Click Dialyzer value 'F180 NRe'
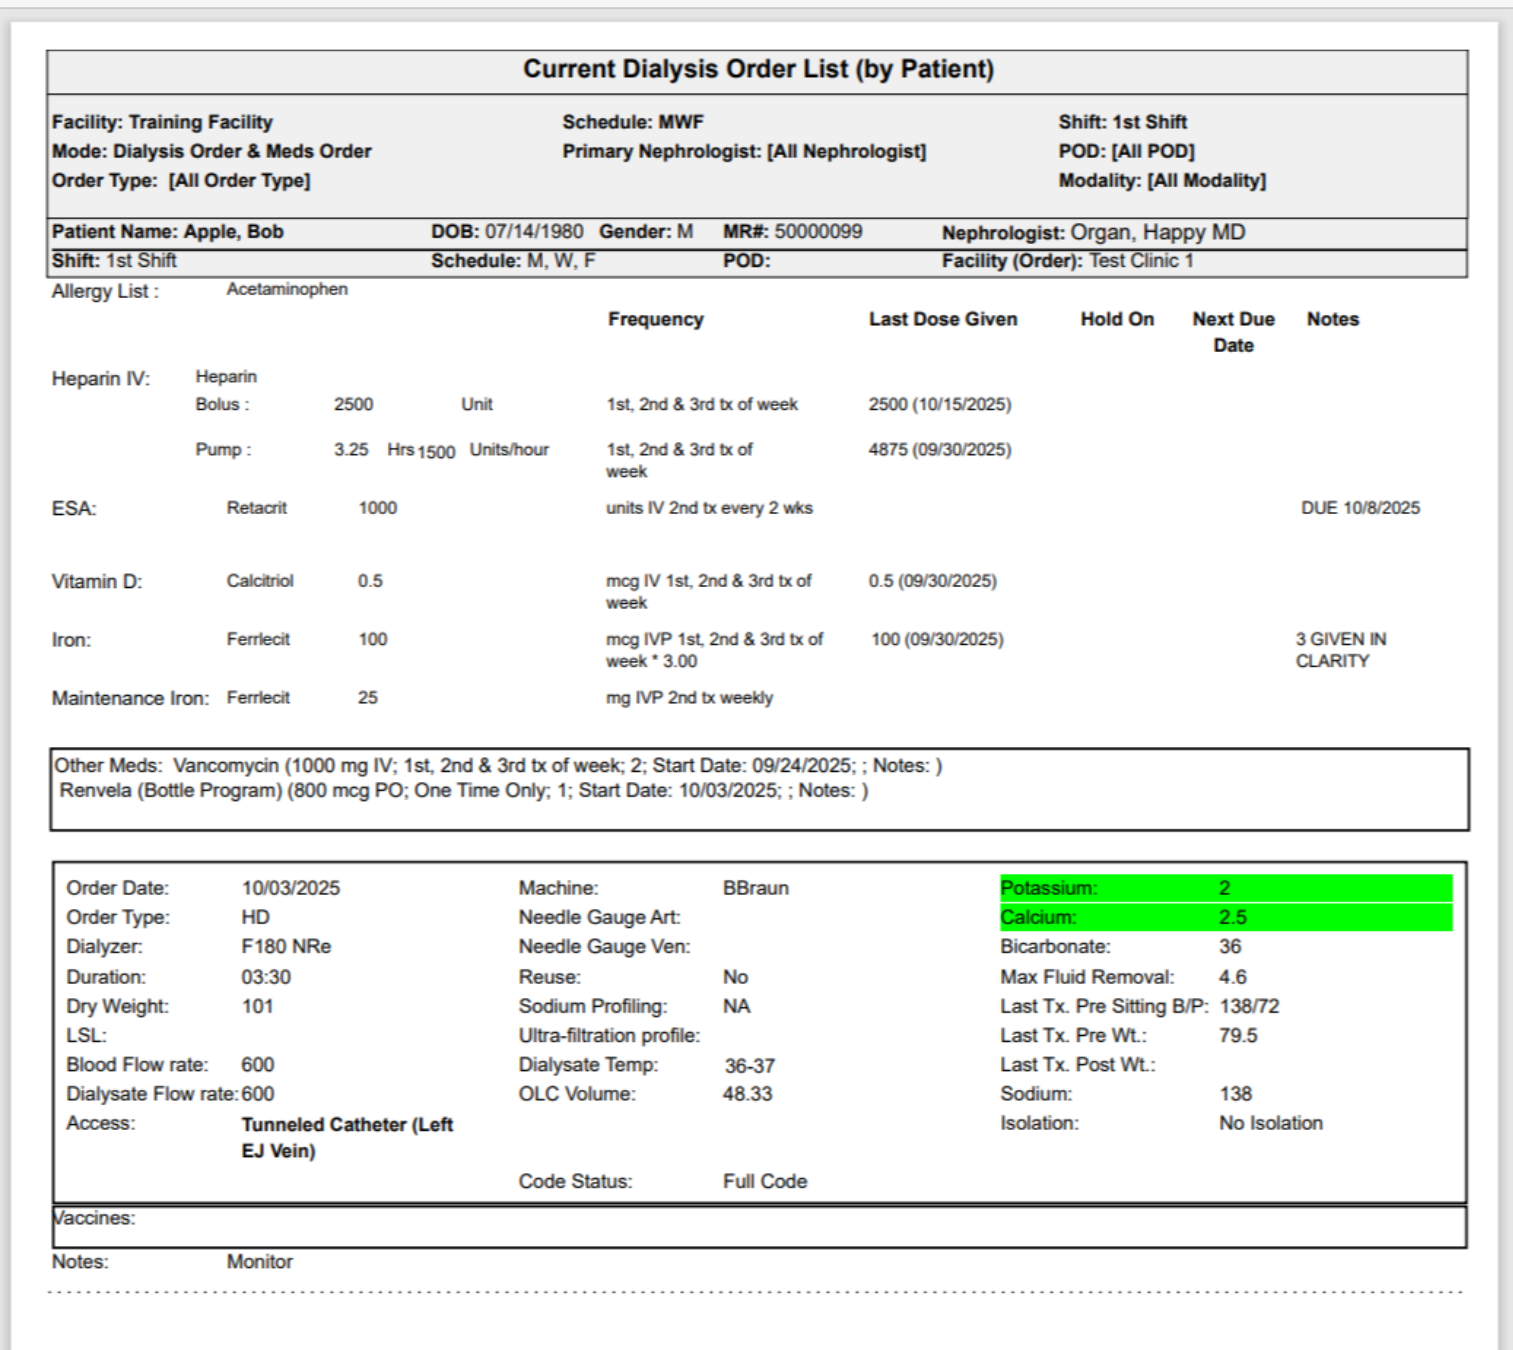This screenshot has height=1350, width=1513. 286,946
